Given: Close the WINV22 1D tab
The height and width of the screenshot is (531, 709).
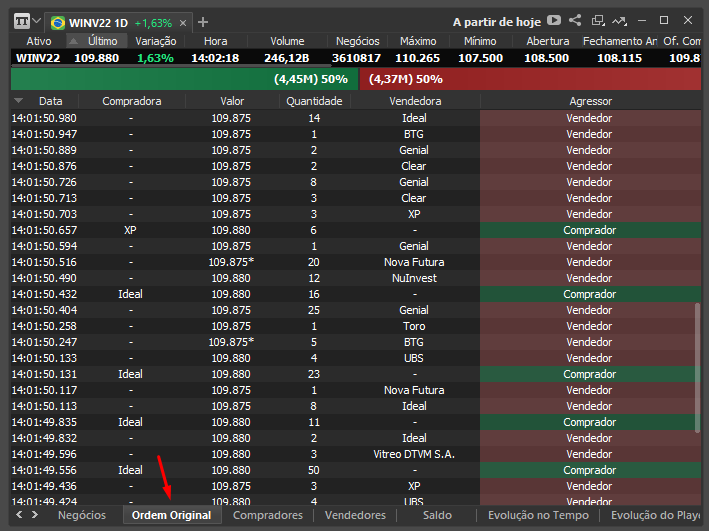Looking at the screenshot, I should (x=183, y=23).
